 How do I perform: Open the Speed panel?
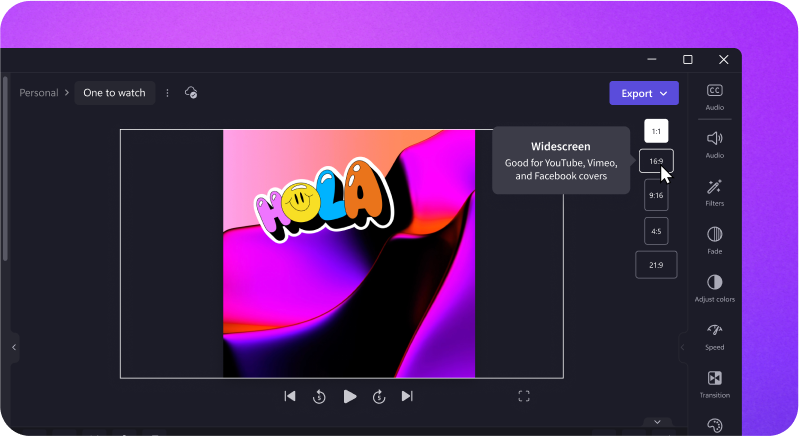(714, 331)
